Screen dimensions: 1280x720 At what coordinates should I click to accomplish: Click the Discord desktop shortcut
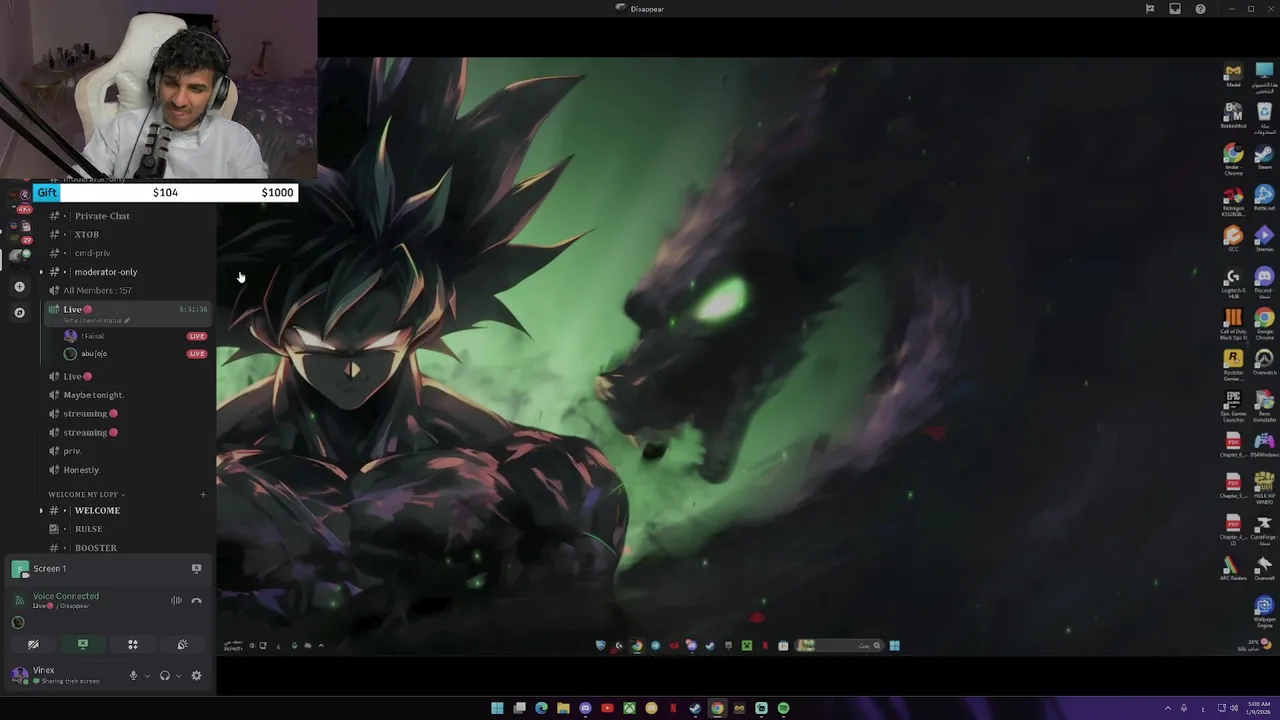coord(1264,281)
